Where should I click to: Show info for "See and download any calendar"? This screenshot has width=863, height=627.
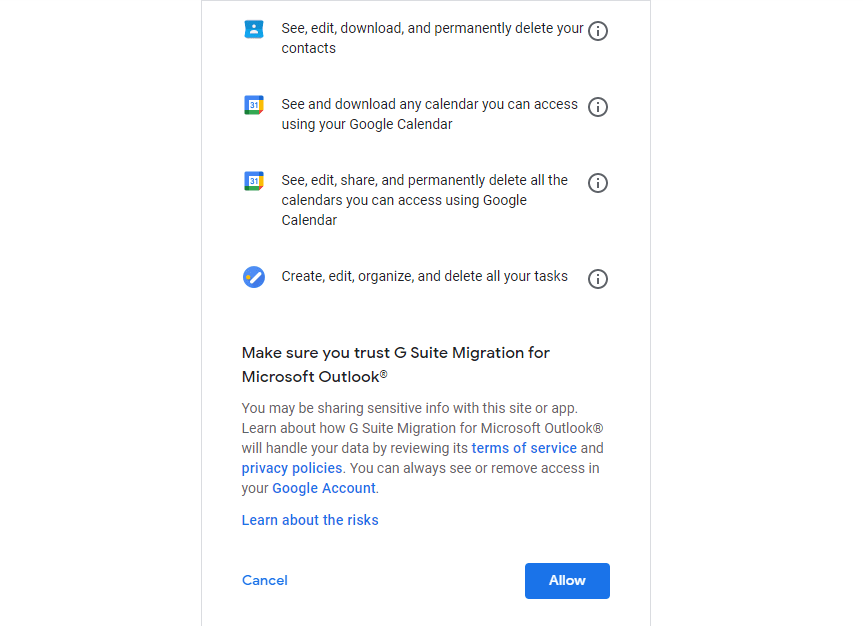click(x=598, y=106)
